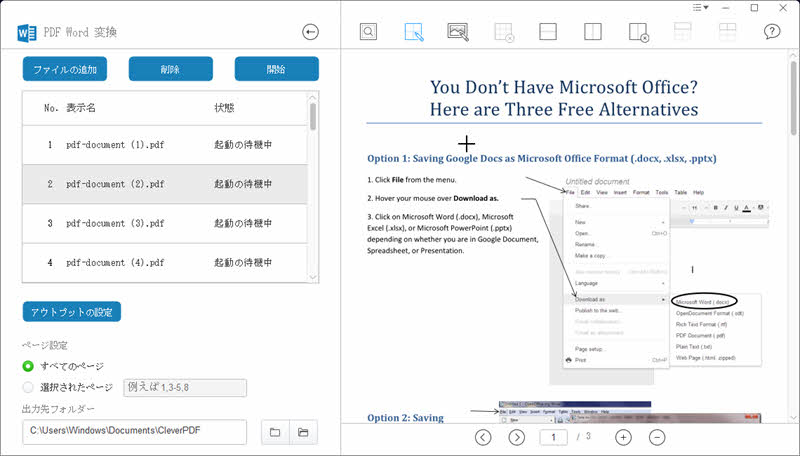Click the Option 1 heading in preview
This screenshot has width=800, height=456.
click(x=542, y=159)
